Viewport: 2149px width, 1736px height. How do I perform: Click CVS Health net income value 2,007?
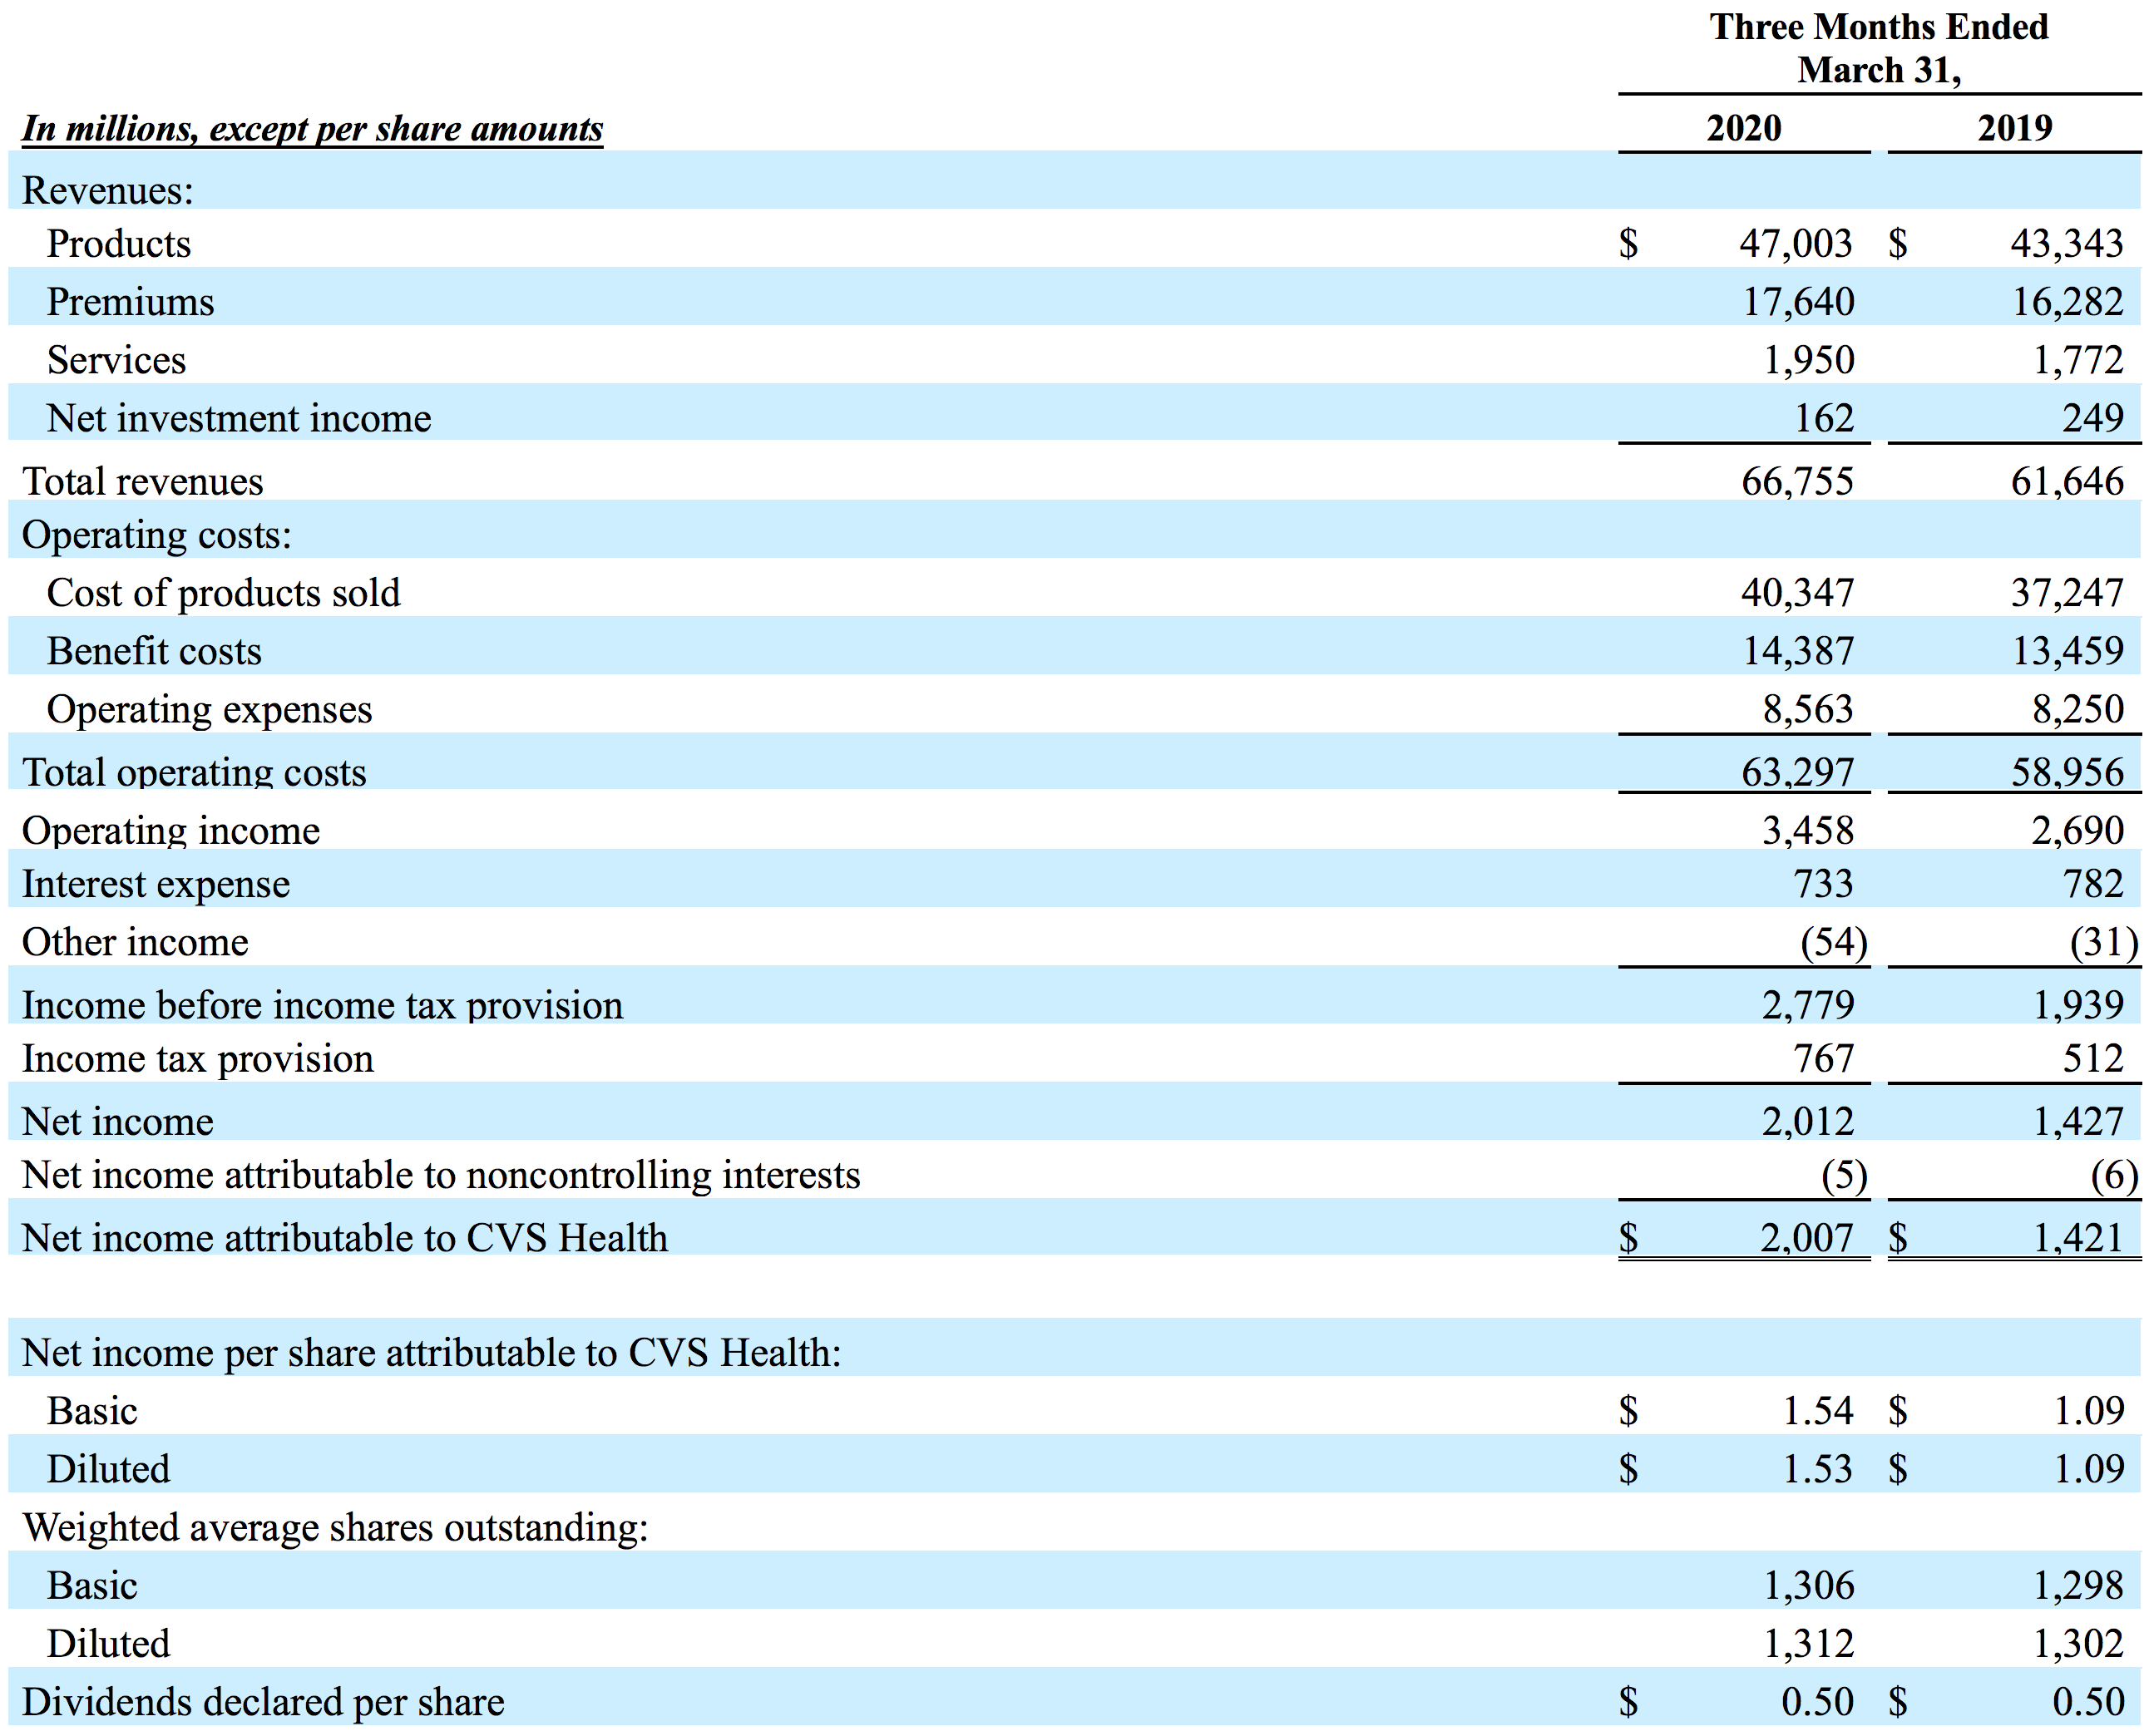1807,1237
